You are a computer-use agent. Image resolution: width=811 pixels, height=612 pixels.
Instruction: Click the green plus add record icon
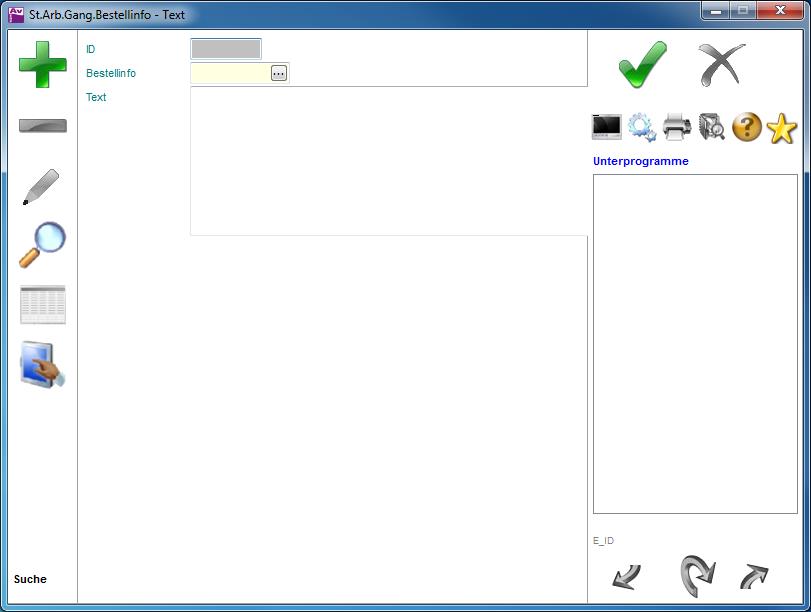(x=43, y=64)
